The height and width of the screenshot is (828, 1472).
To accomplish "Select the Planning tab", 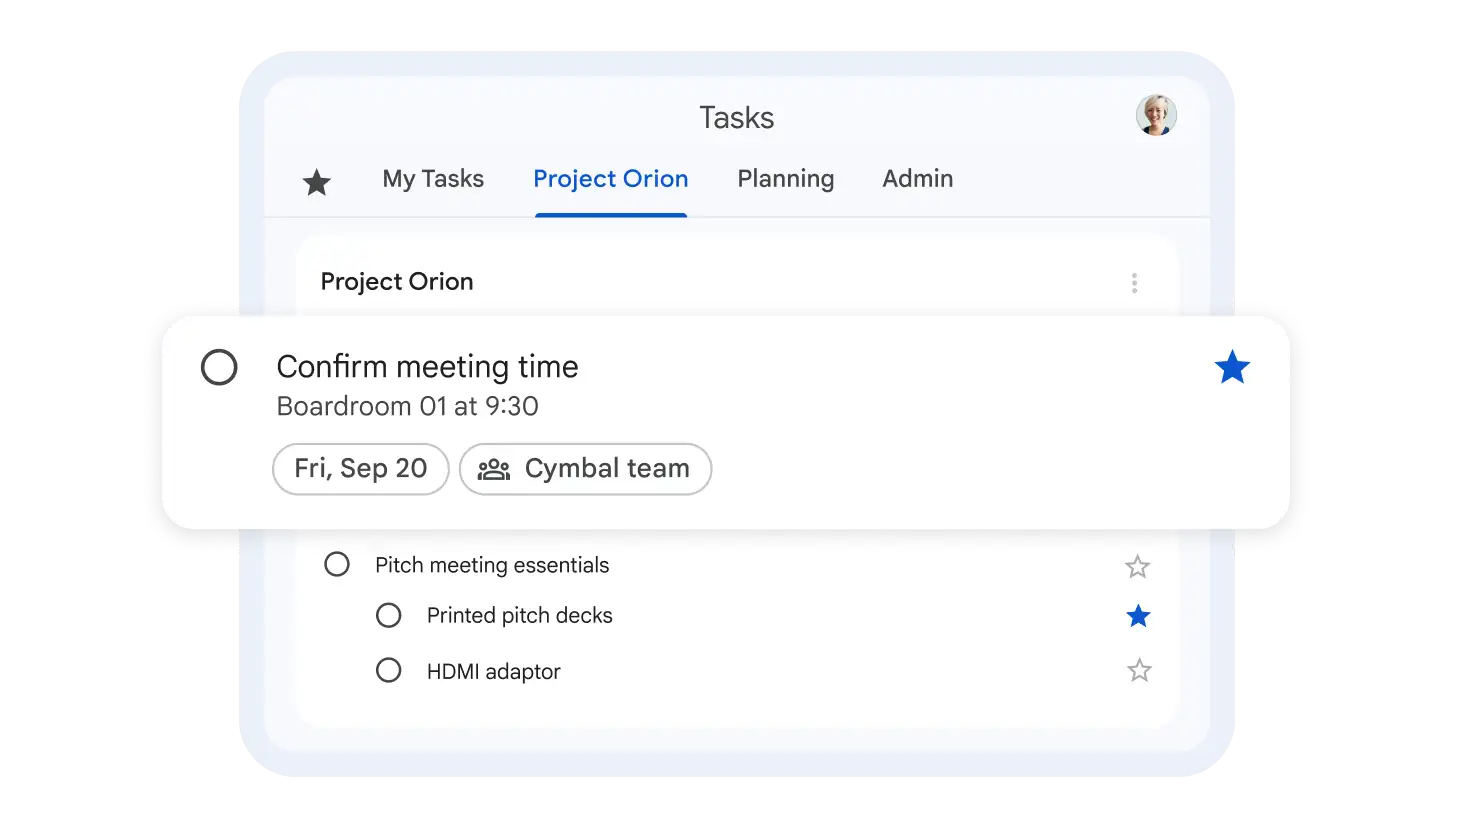I will click(785, 179).
